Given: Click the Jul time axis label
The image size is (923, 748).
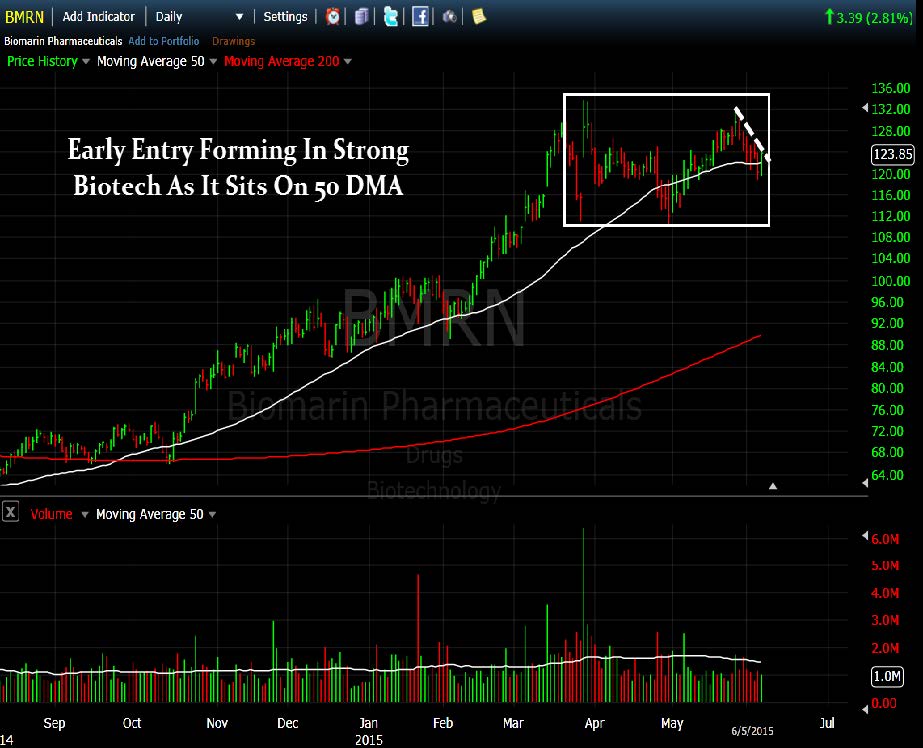Looking at the screenshot, I should click(x=827, y=723).
